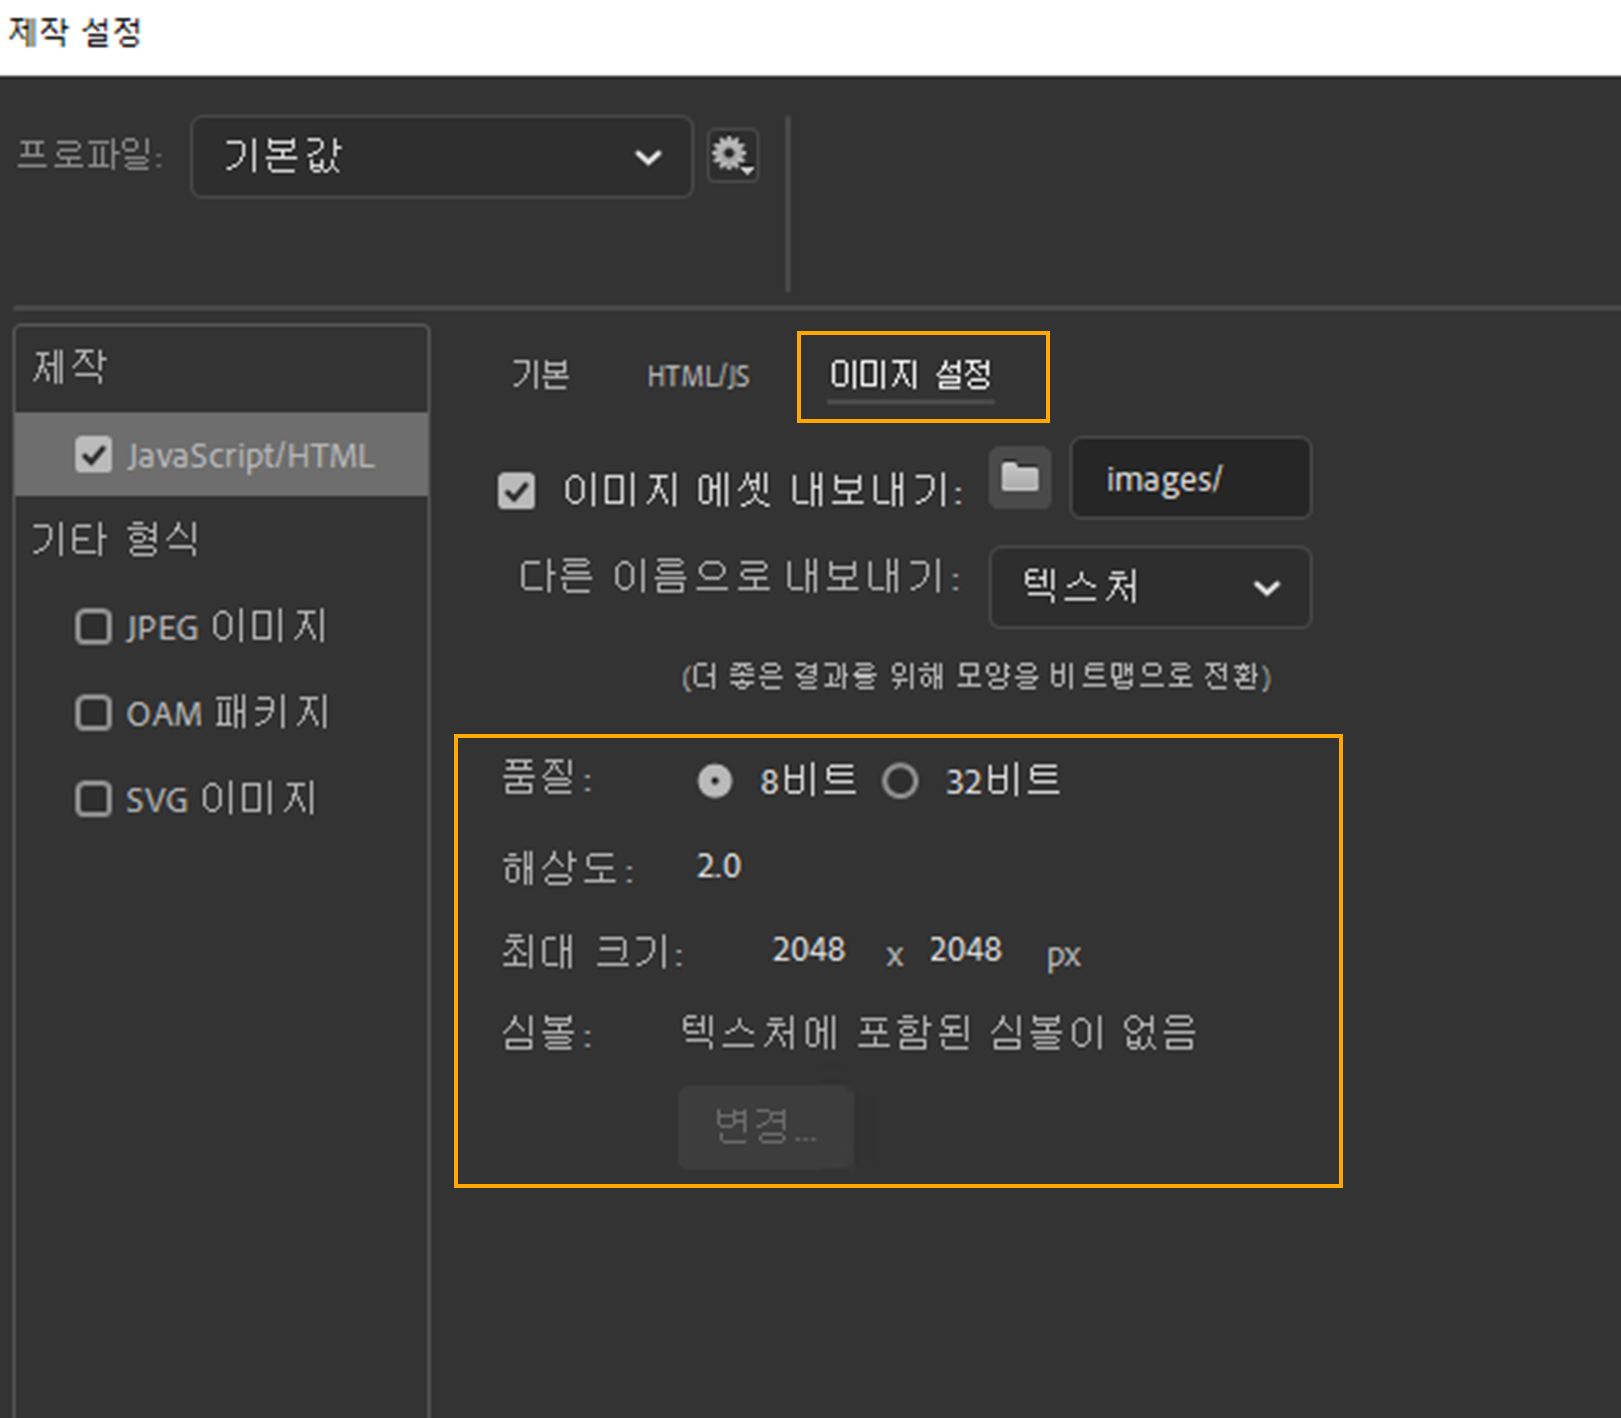Viewport: 1621px width, 1418px height.
Task: Click the 변경... button under 심볼
Action: click(766, 1126)
